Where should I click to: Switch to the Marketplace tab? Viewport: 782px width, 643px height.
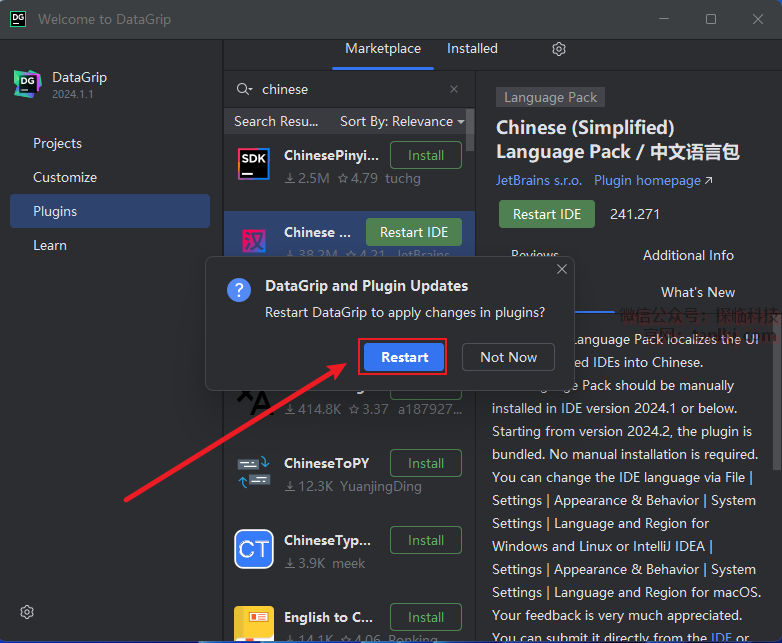[383, 49]
